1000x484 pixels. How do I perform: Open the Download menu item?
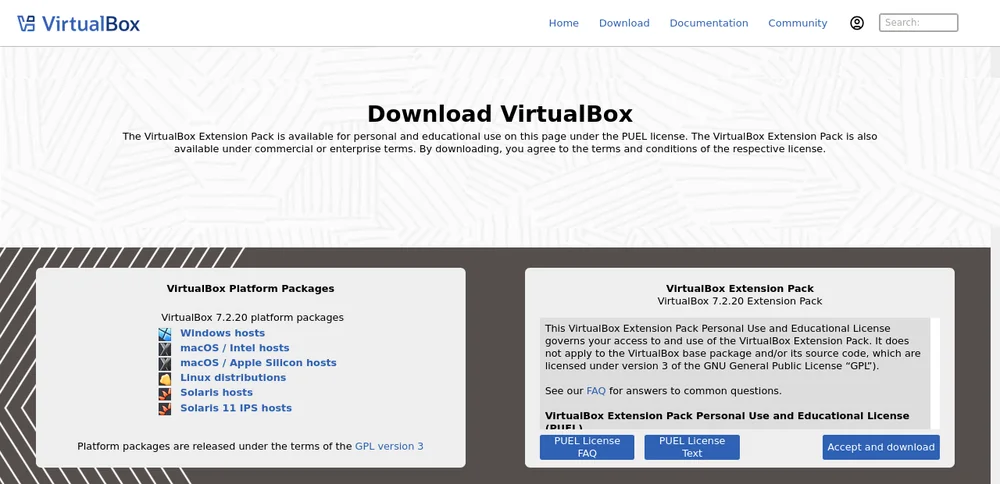coord(624,23)
